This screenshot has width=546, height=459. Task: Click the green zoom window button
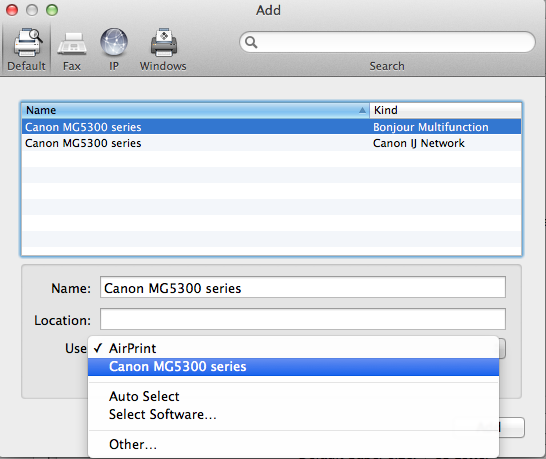click(x=52, y=10)
